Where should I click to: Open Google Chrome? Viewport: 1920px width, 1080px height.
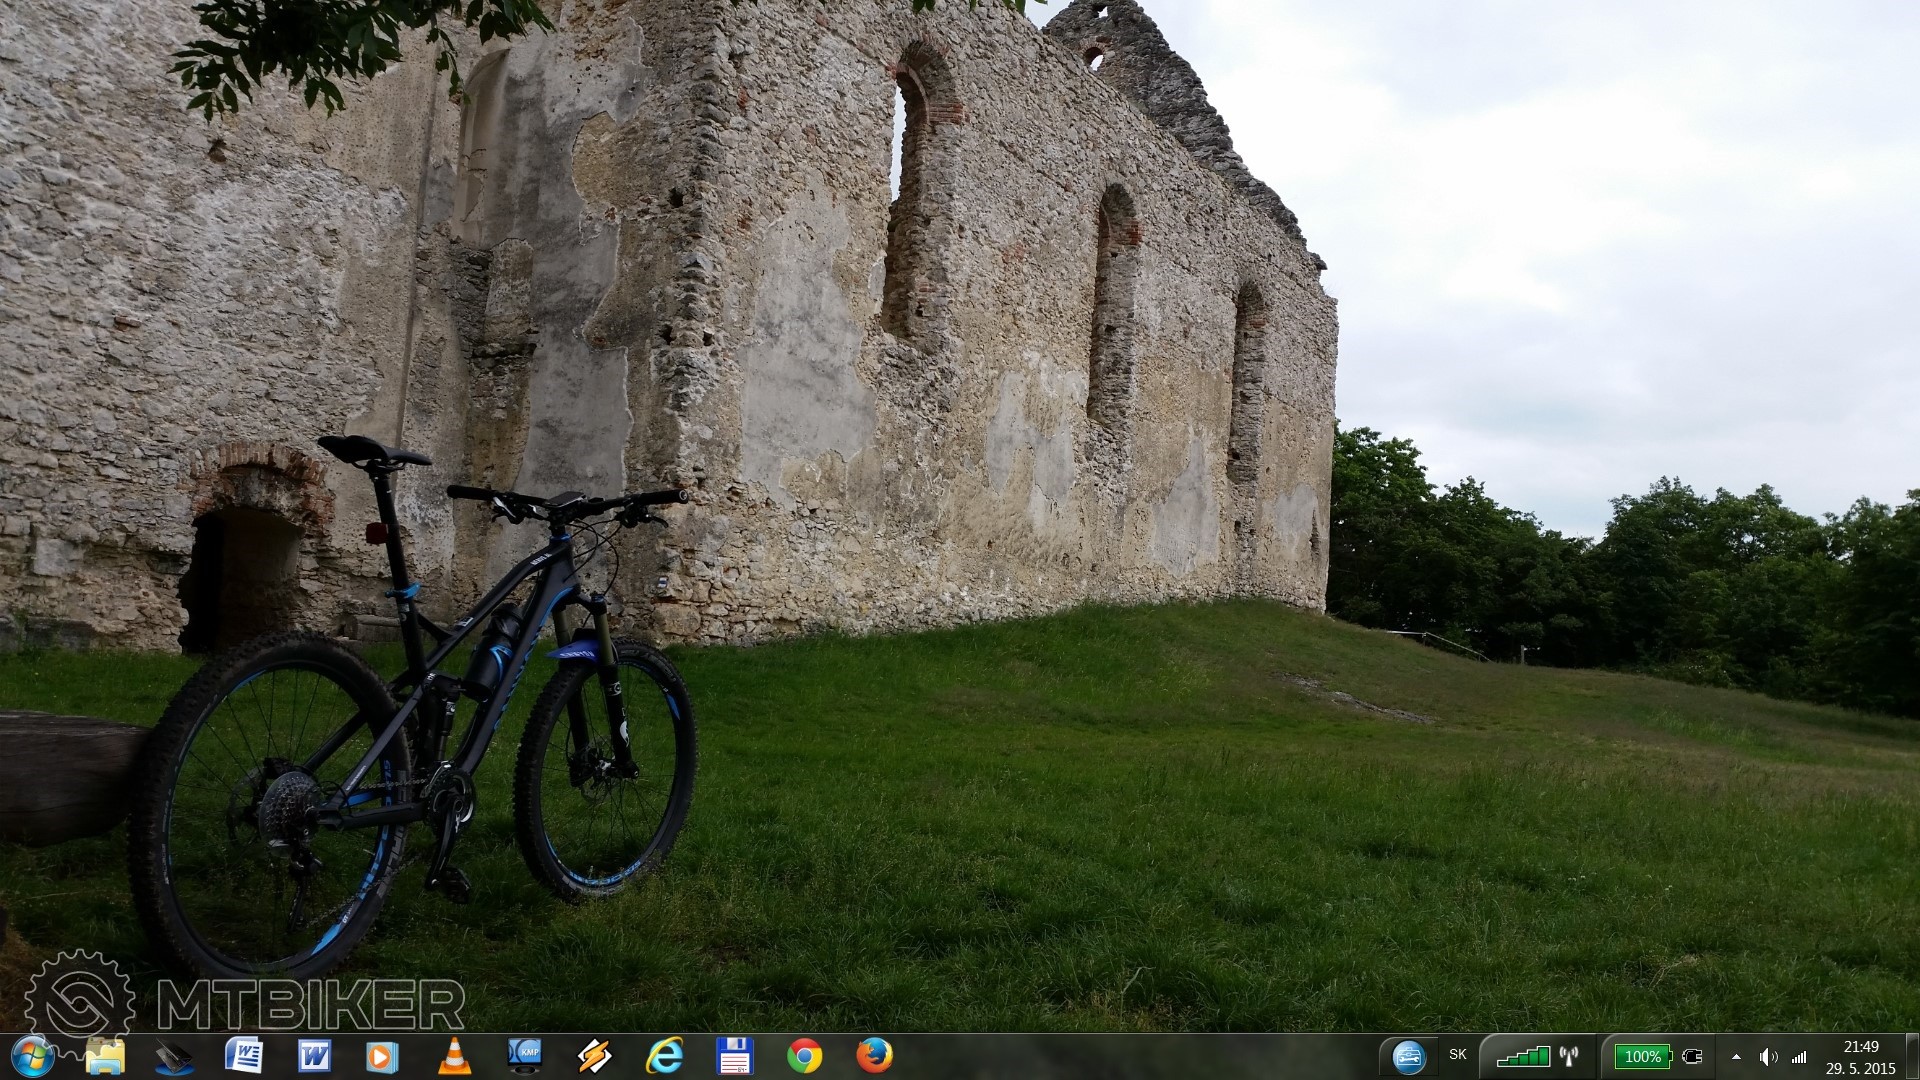804,1056
